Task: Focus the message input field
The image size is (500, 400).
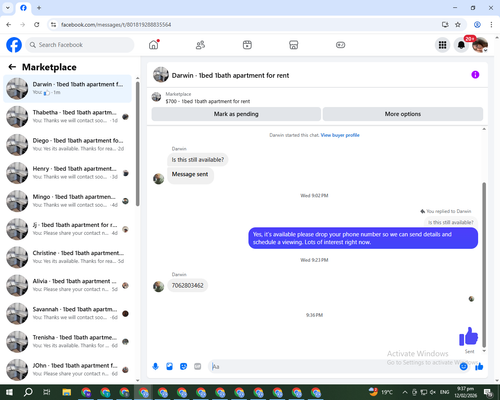Action: pos(333,367)
